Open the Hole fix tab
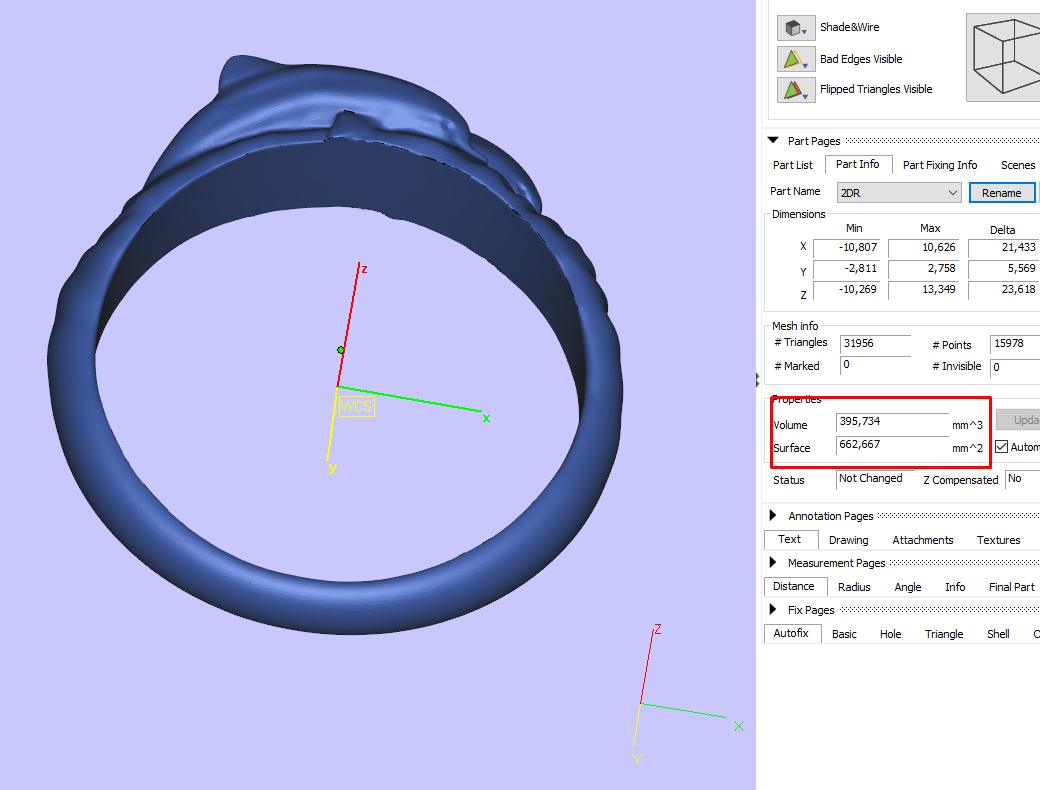 [x=890, y=634]
